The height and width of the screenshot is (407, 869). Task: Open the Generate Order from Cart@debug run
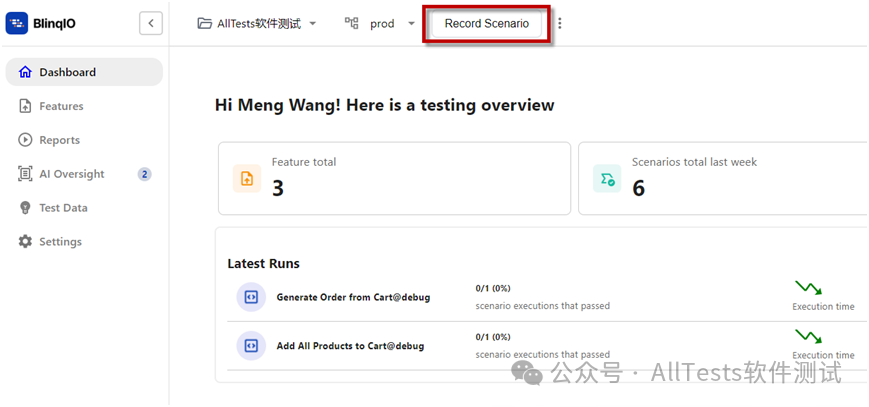(353, 297)
